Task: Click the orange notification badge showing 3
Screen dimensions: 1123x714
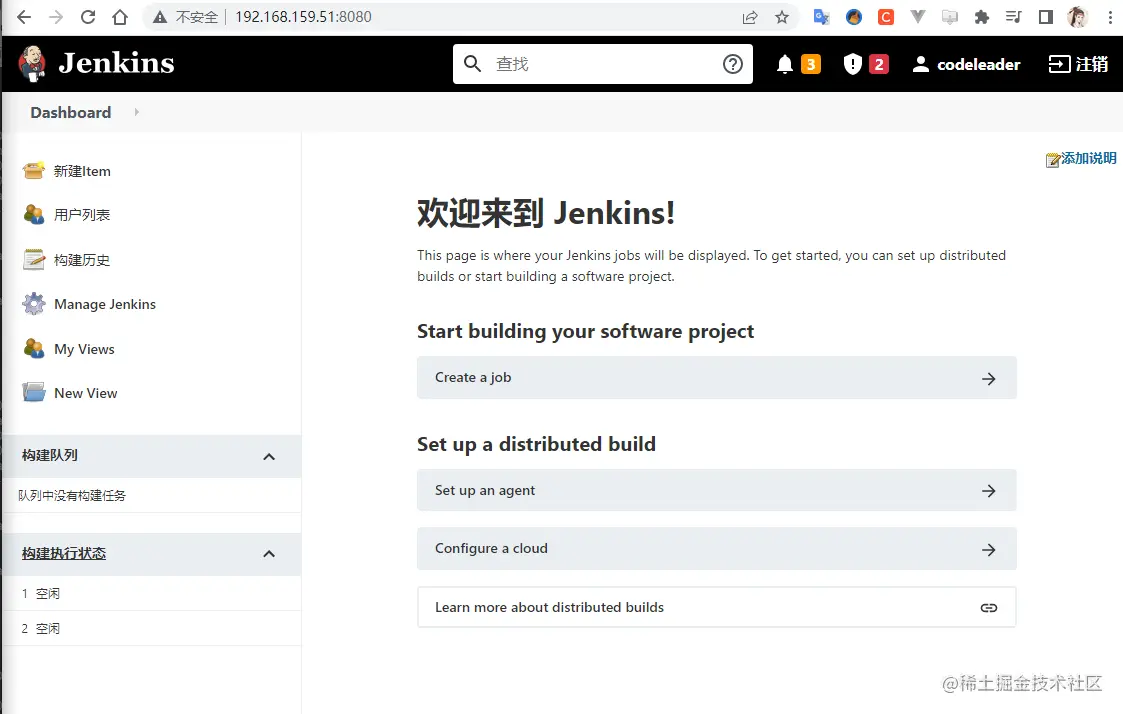Action: coord(811,64)
